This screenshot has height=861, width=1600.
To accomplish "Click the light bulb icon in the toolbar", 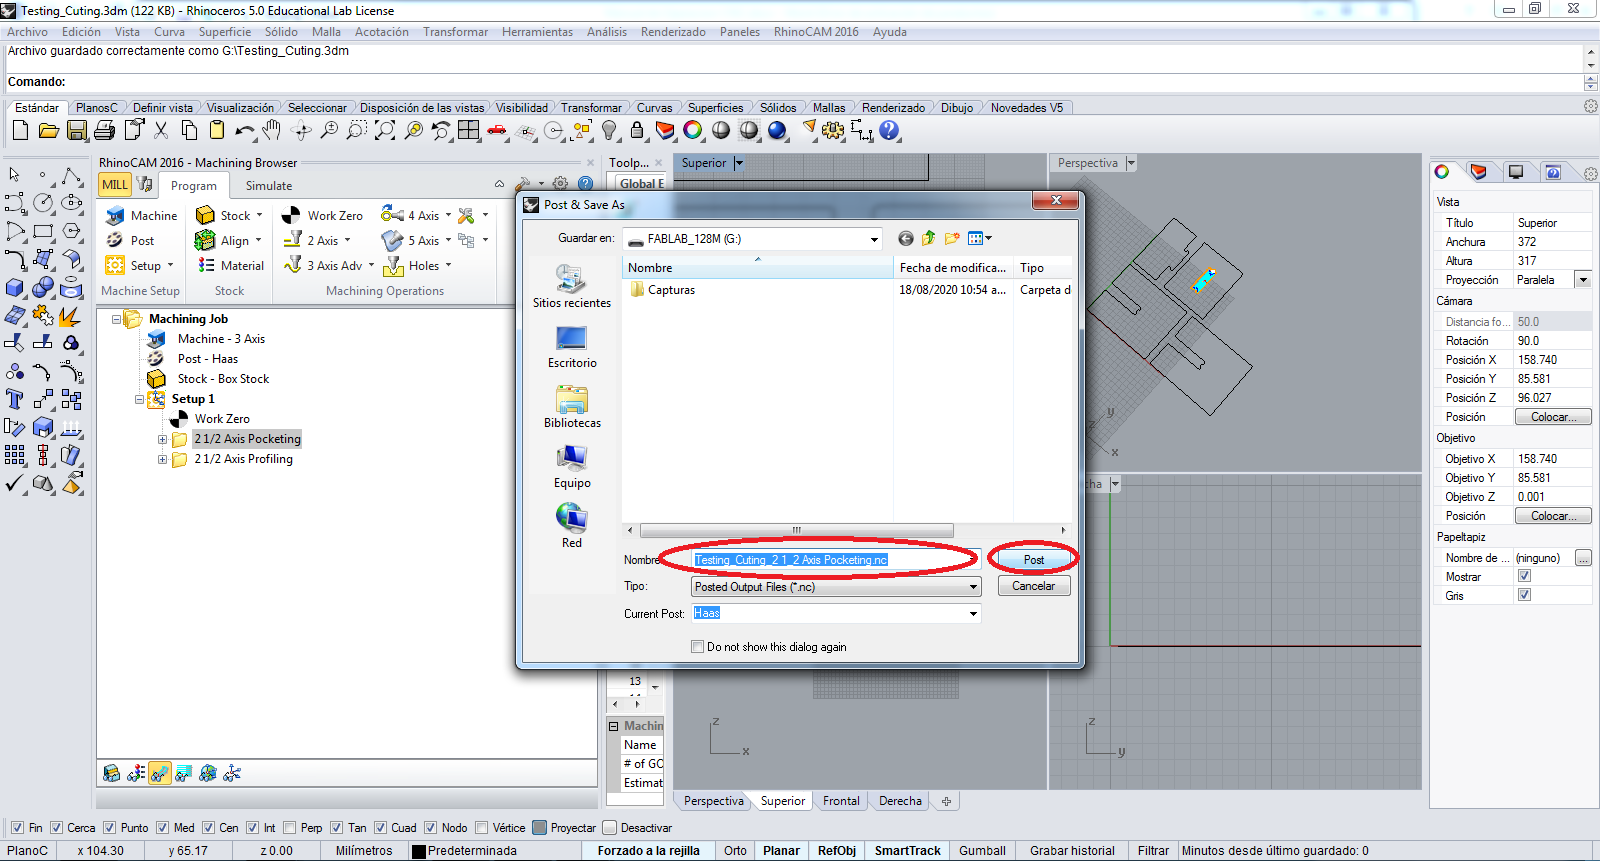I will pyautogui.click(x=609, y=130).
